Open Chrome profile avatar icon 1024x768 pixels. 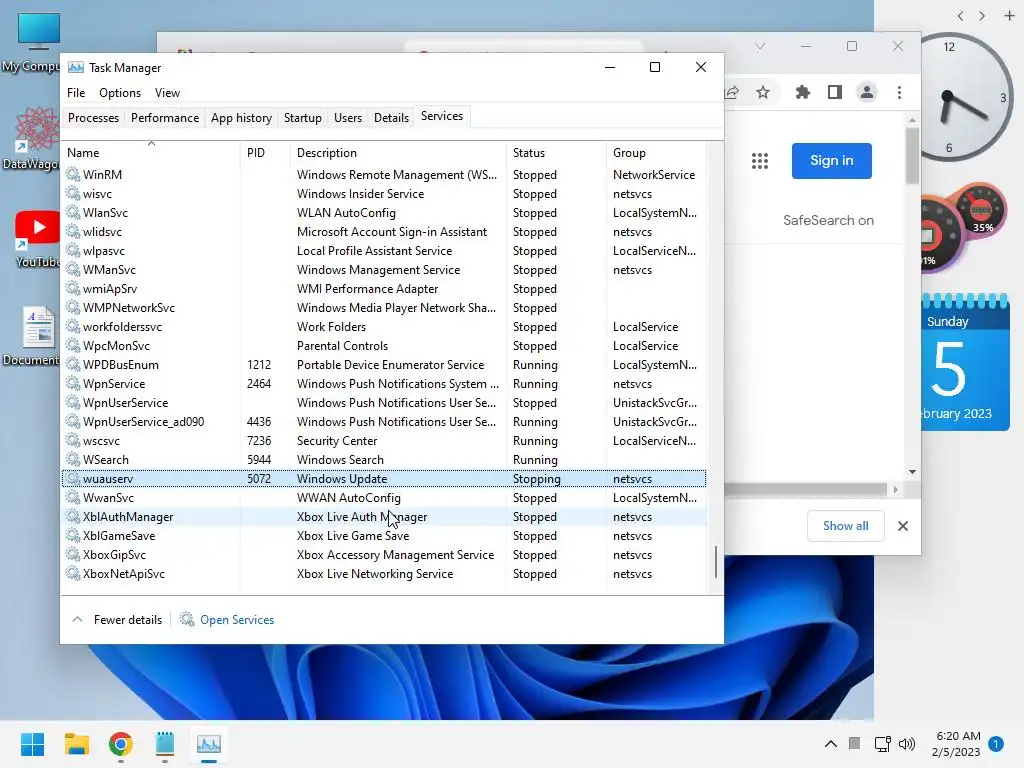[x=867, y=92]
